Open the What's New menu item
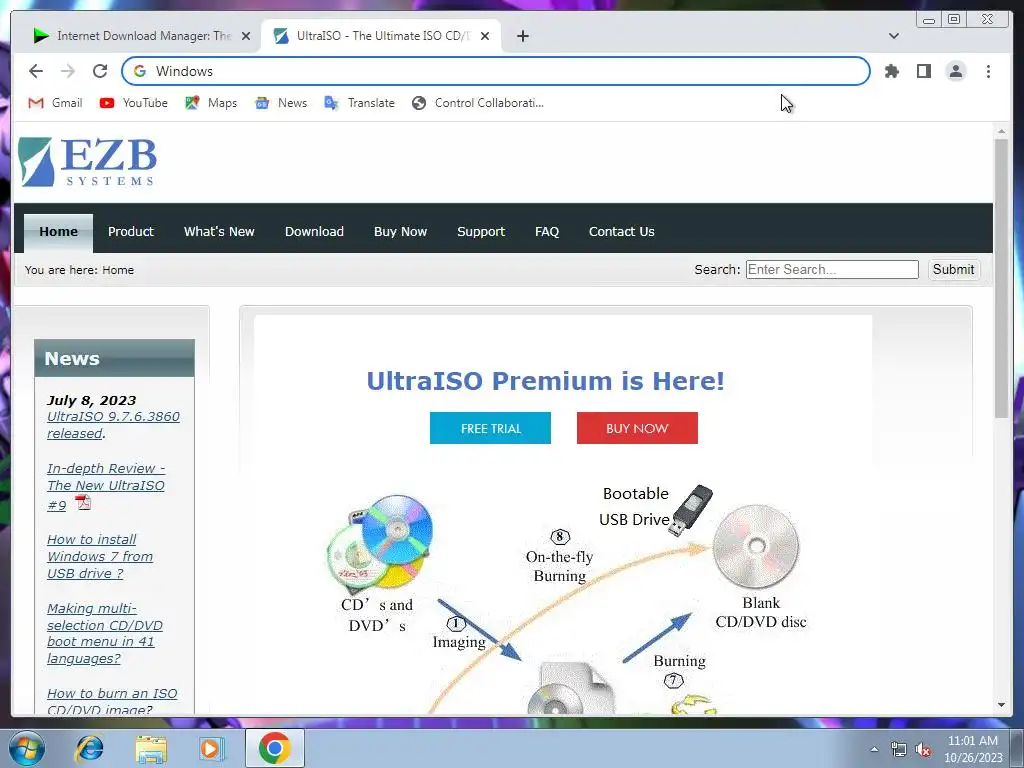 (219, 232)
